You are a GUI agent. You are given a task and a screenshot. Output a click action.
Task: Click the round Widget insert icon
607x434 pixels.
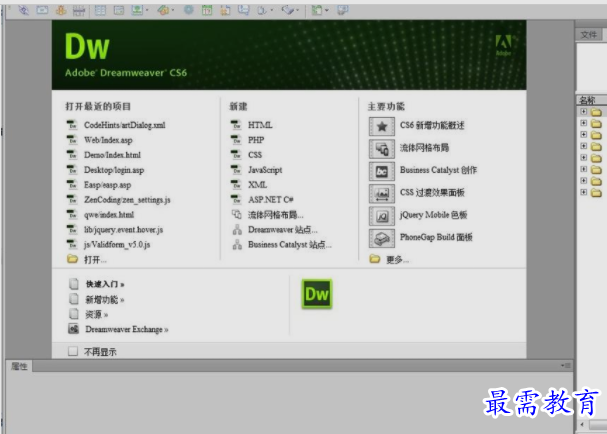189,10
